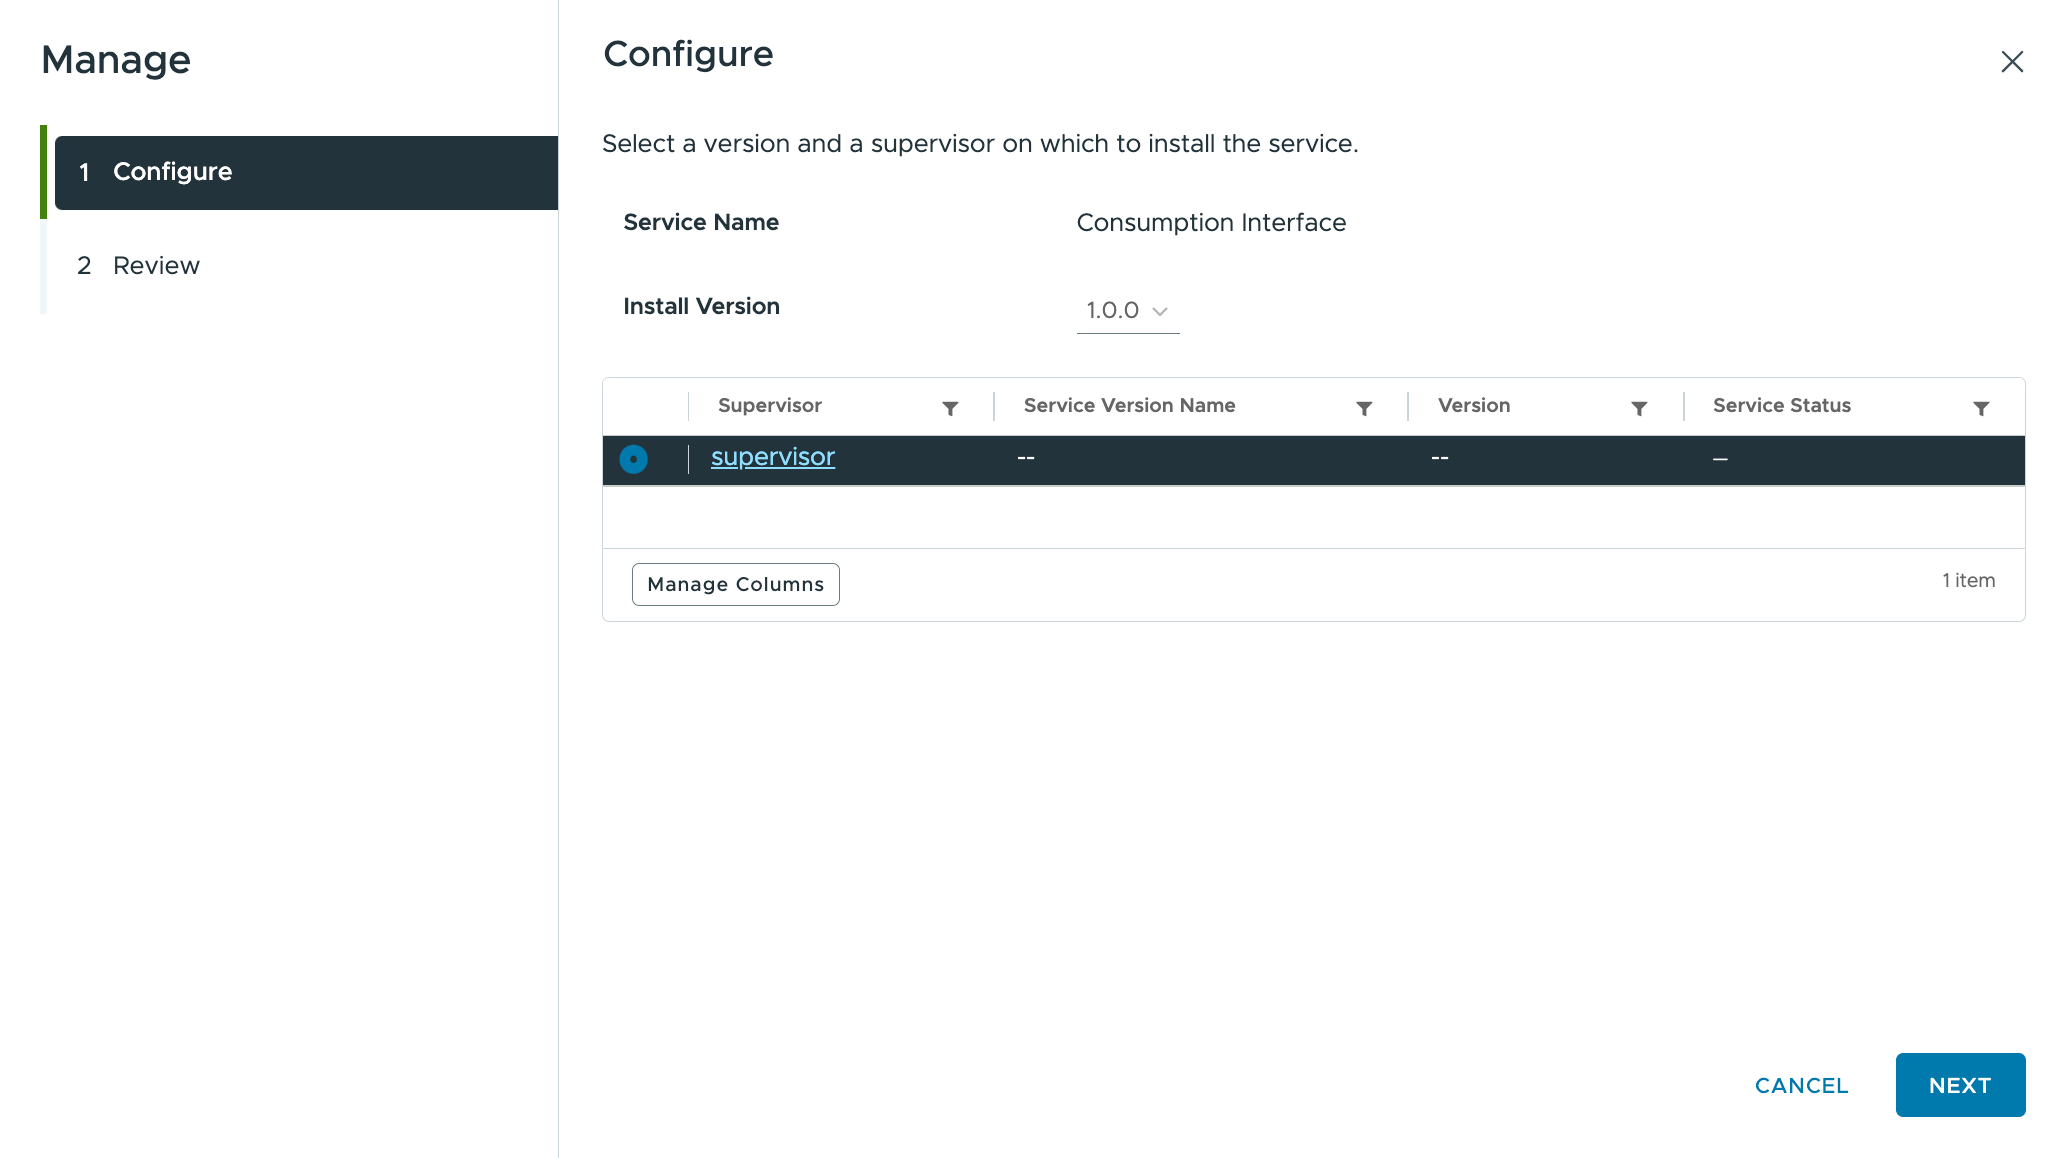Click the NEXT button to proceed
This screenshot has width=2058, height=1158.
pos(1960,1084)
